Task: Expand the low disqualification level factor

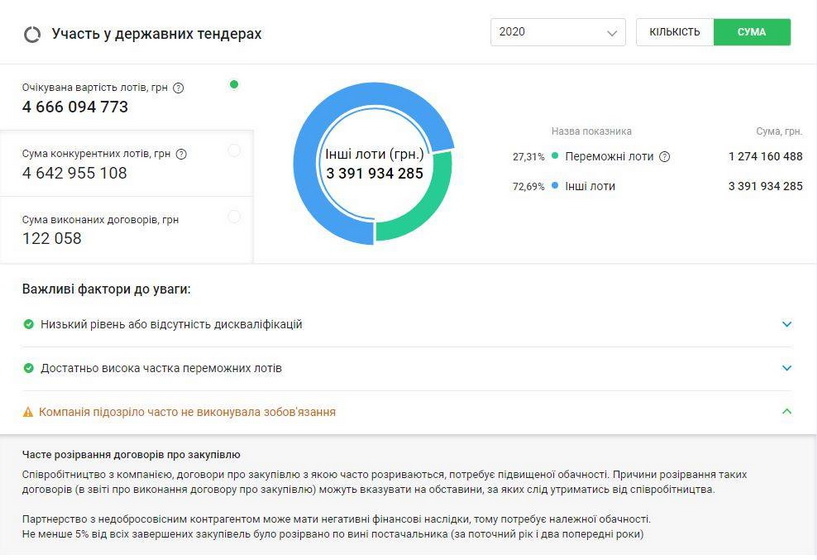Action: coord(787,325)
